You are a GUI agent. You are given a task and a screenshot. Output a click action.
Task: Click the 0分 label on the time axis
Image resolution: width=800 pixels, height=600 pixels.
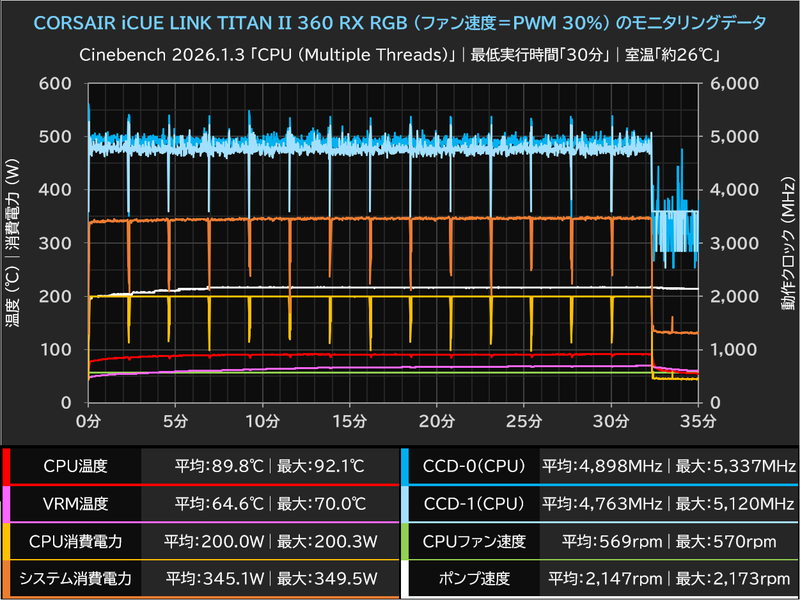89,421
